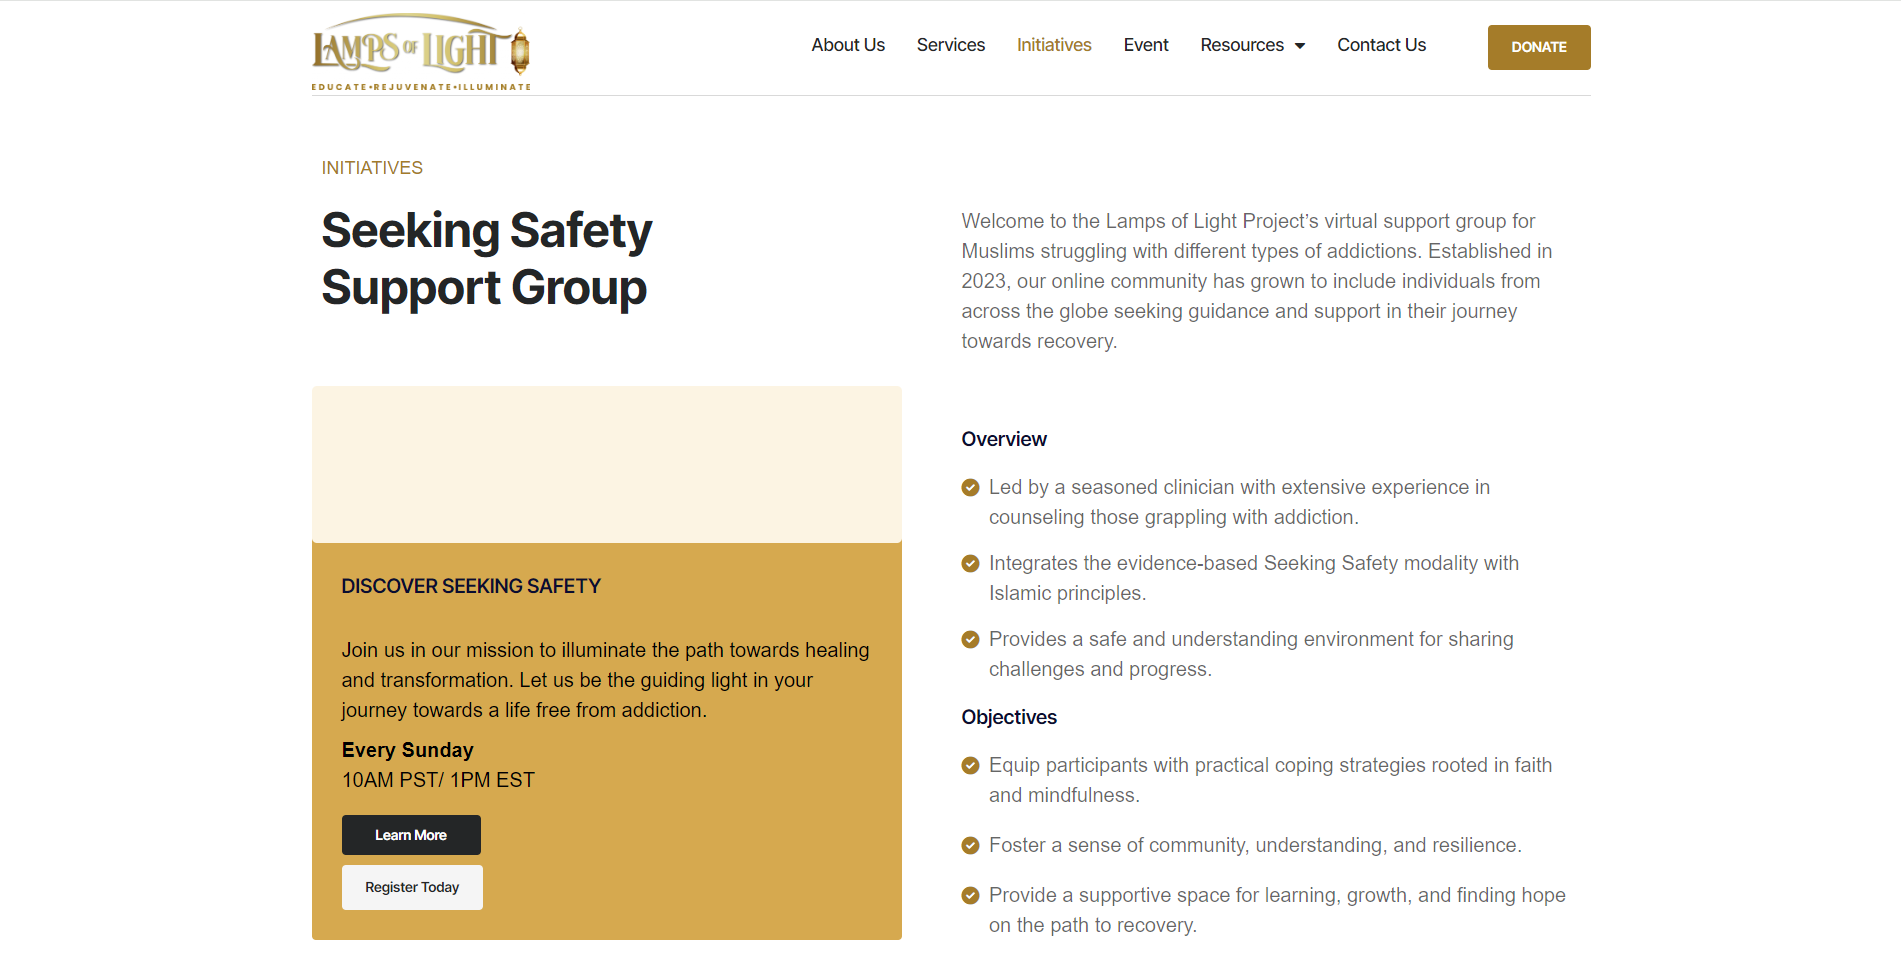
Task: Click the Register Today button
Action: [412, 887]
